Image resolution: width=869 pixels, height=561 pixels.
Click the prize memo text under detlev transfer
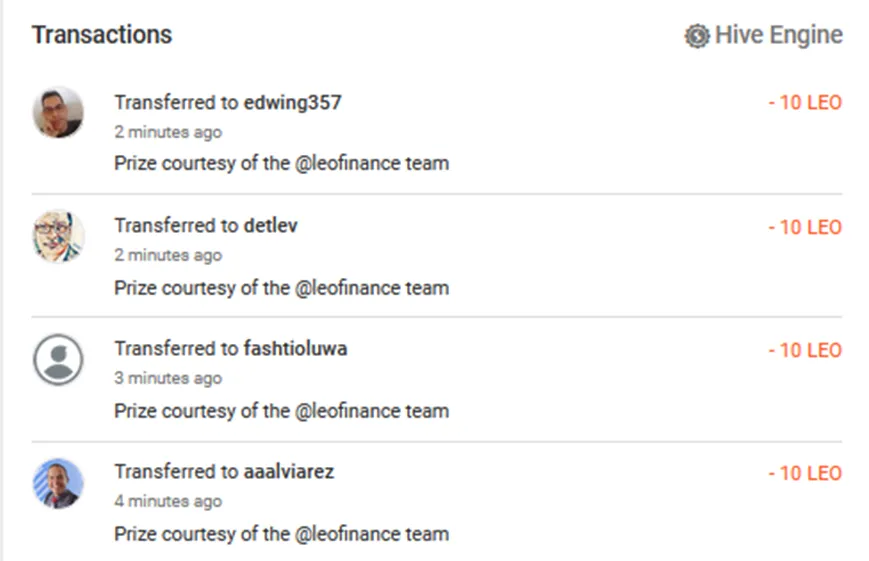[x=282, y=288]
